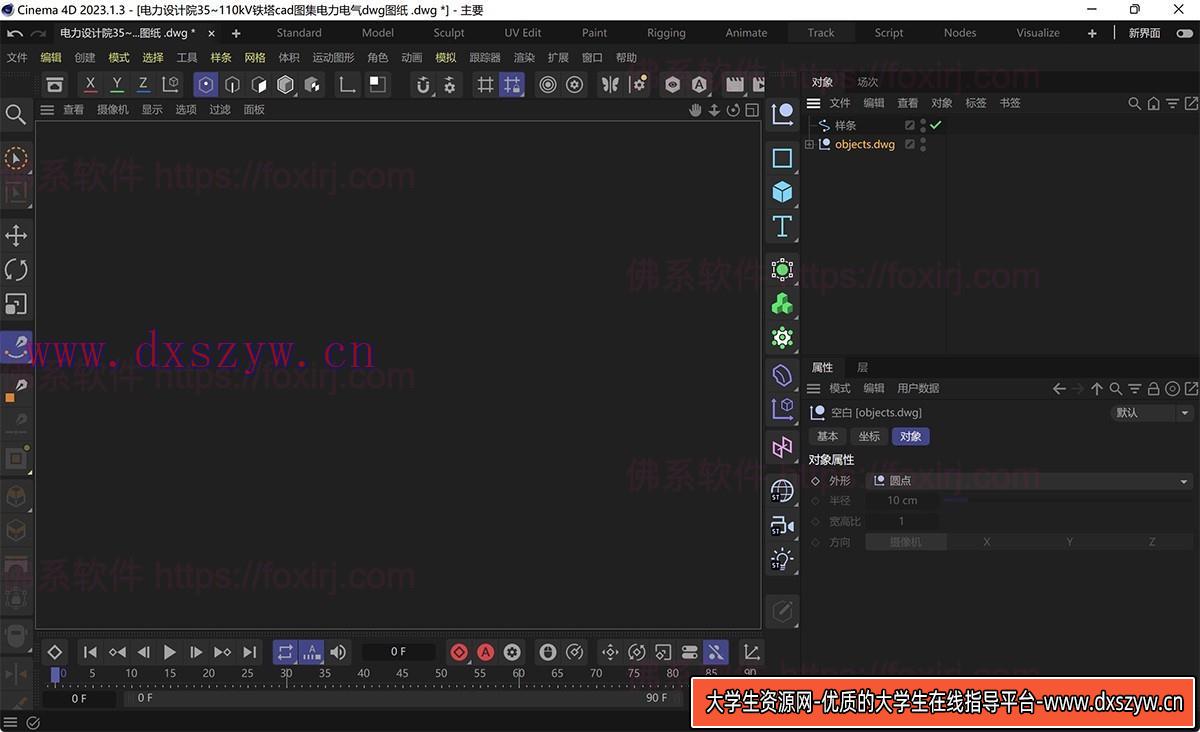Add a spline Rectangle object
Viewport: 1200px width, 732px height.
point(782,158)
